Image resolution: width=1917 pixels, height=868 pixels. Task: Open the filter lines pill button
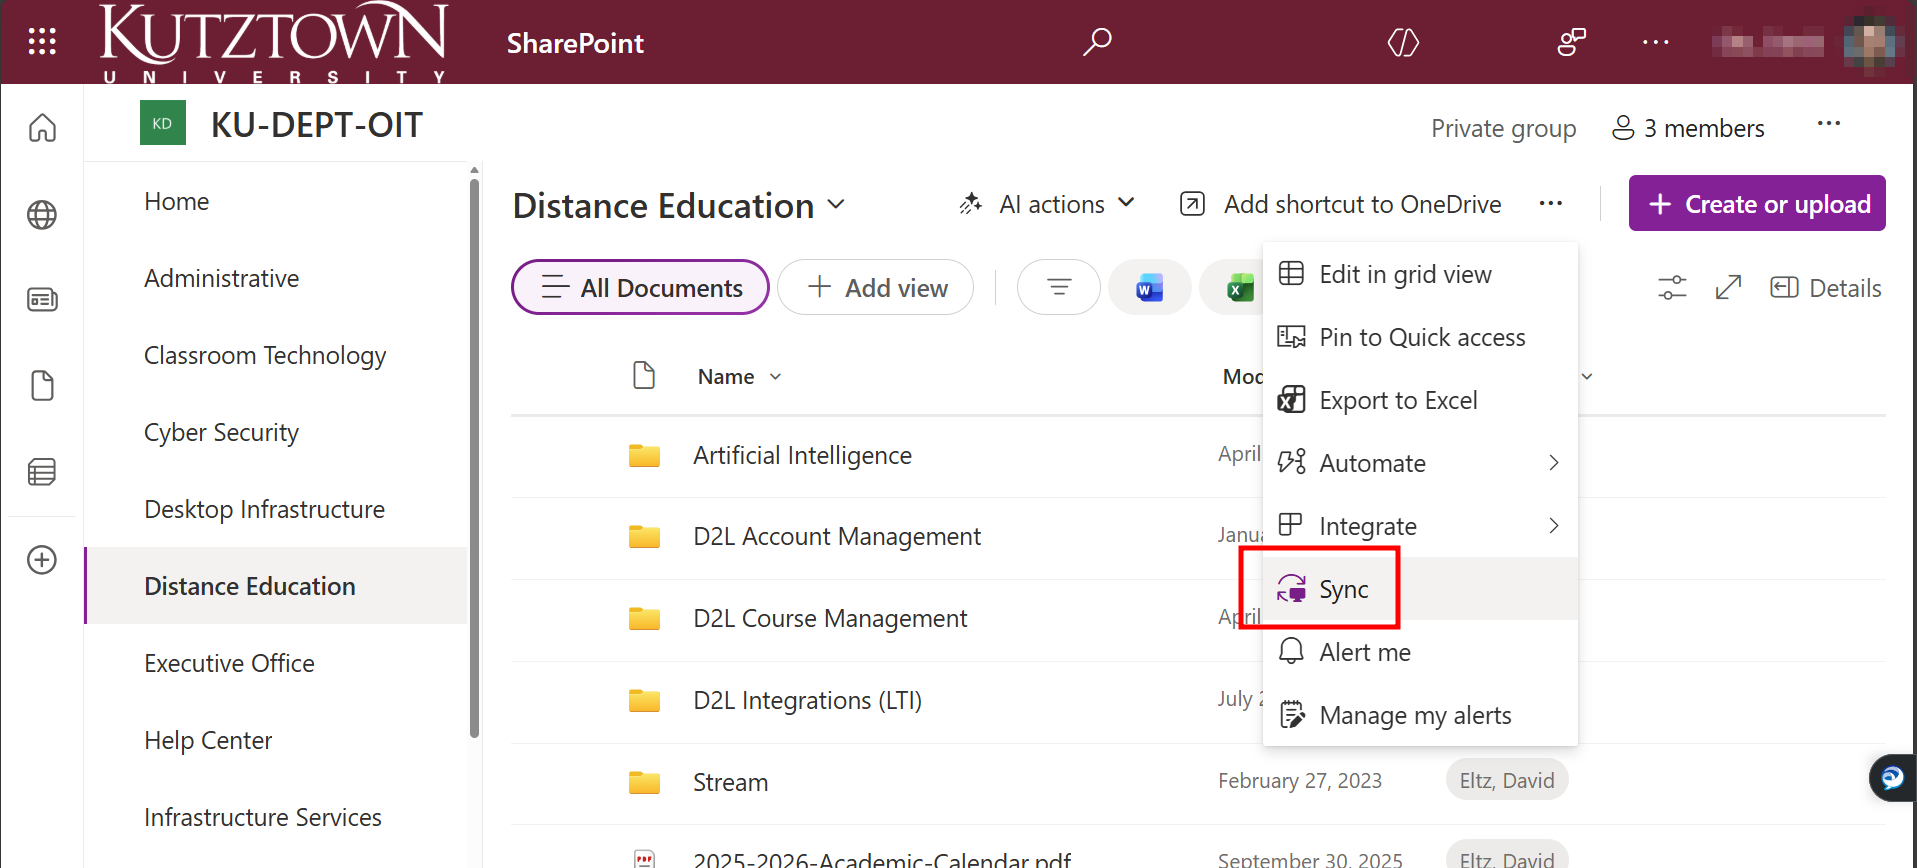pyautogui.click(x=1059, y=288)
